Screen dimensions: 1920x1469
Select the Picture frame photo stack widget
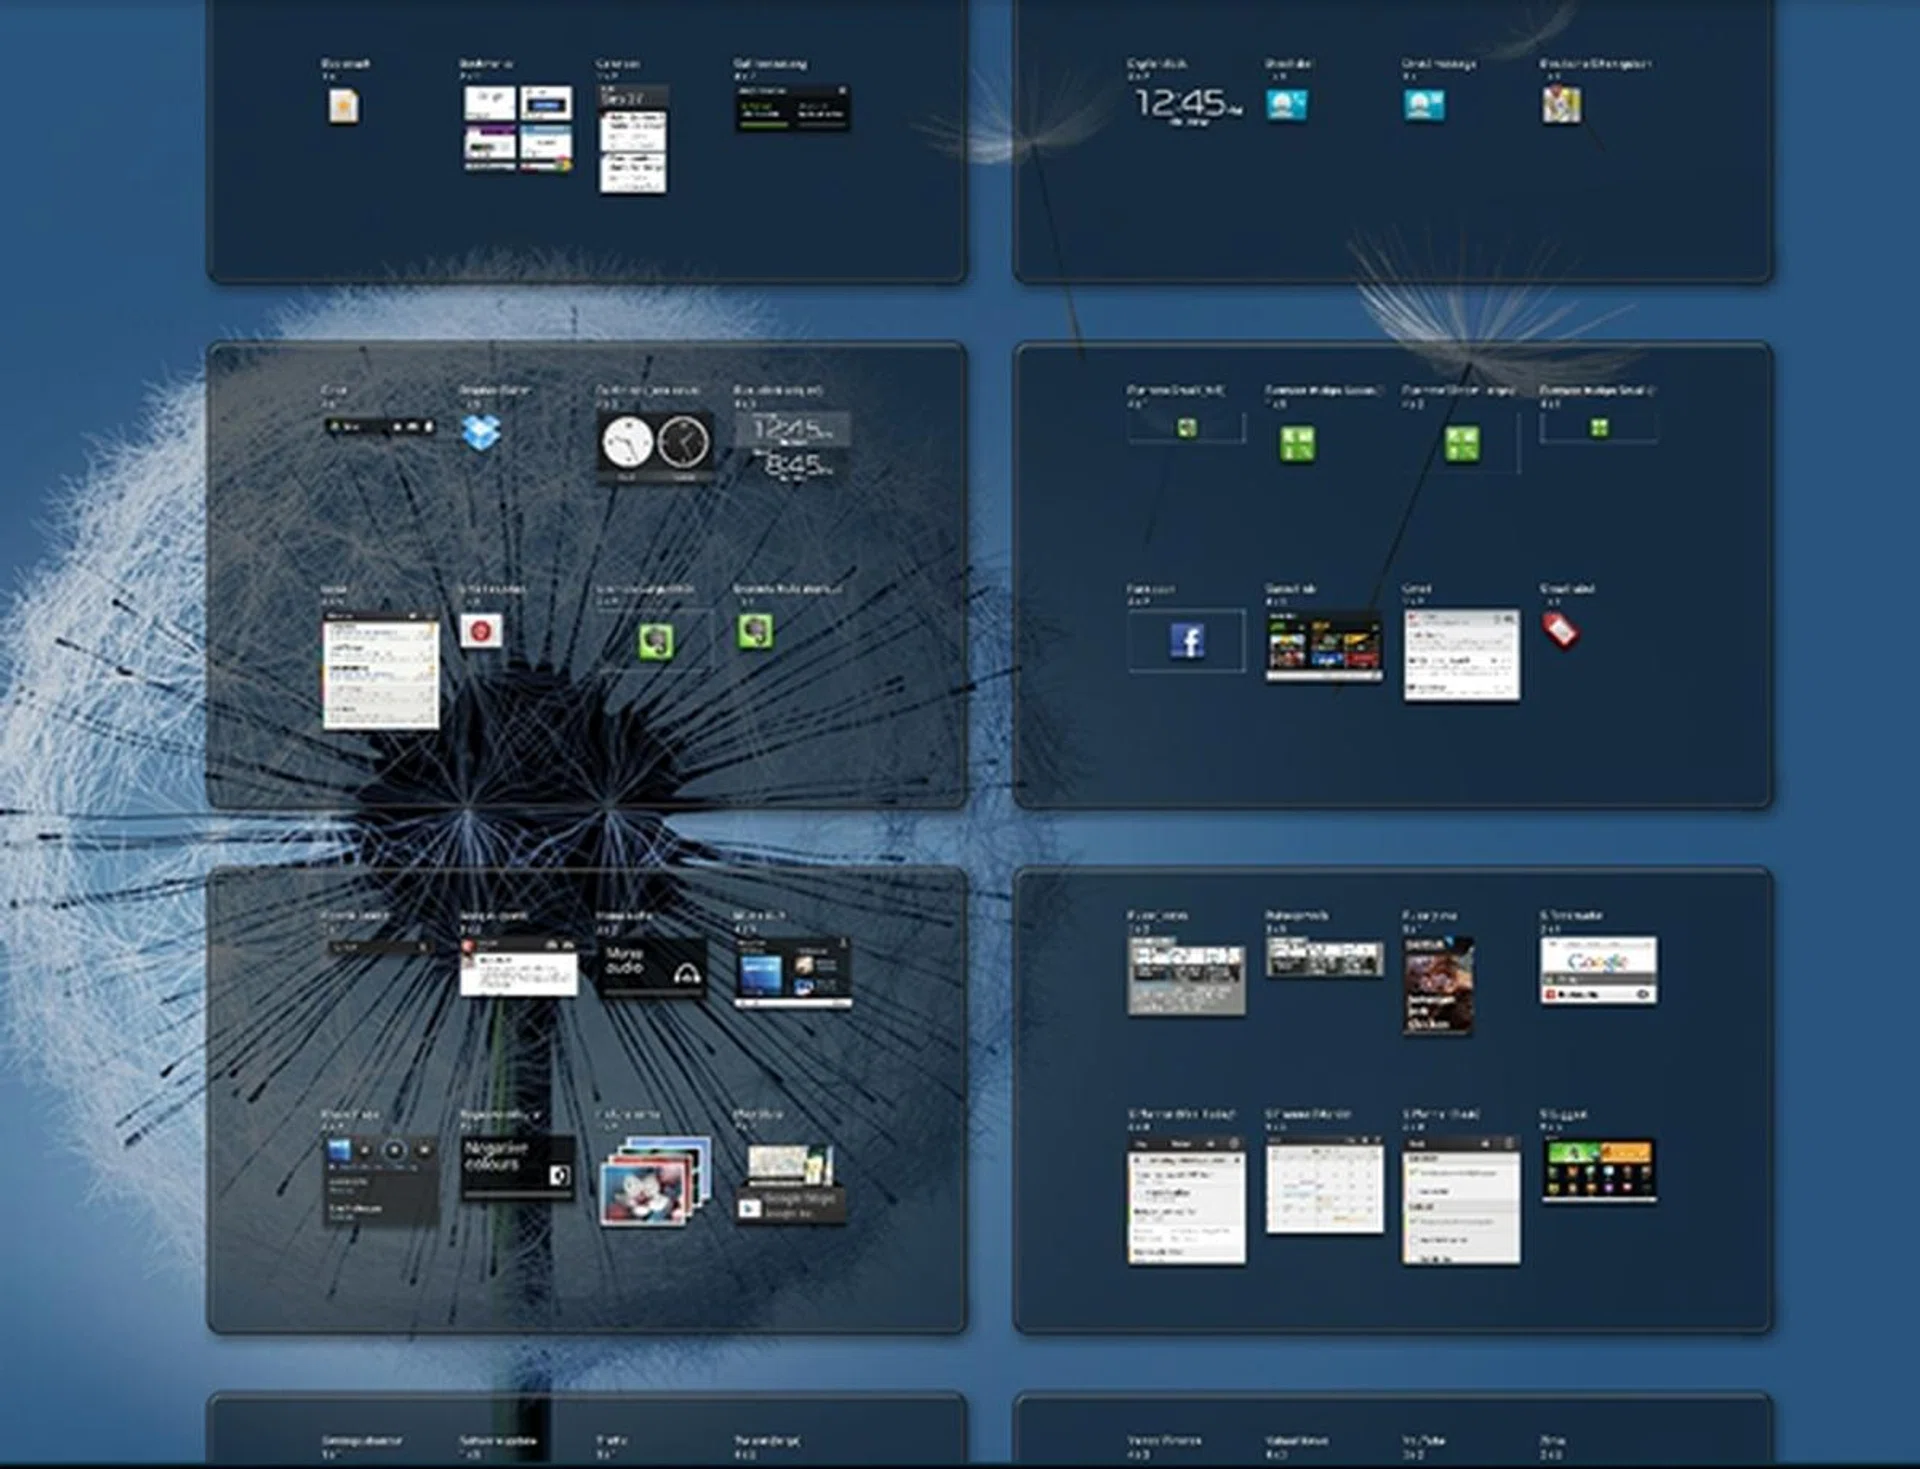pyautogui.click(x=655, y=1180)
